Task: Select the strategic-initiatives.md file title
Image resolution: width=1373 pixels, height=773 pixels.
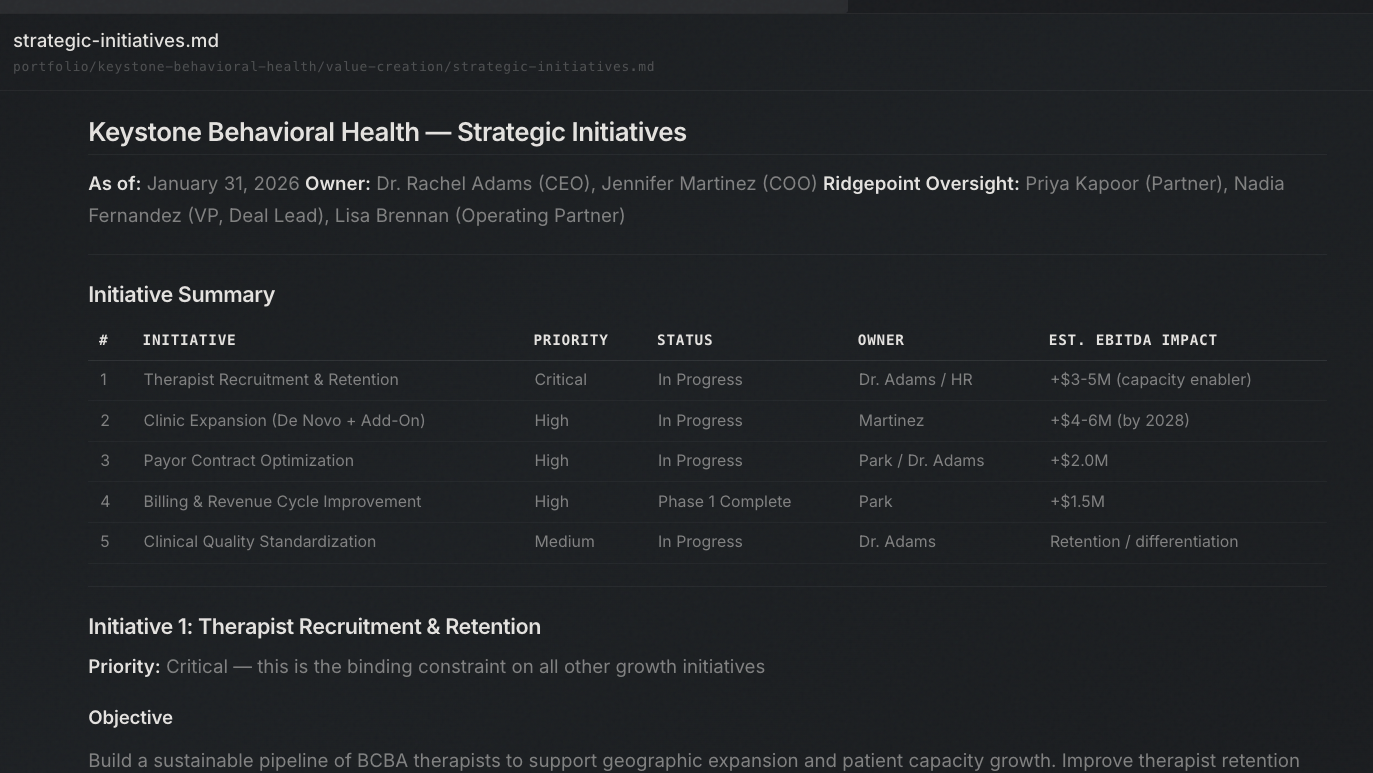Action: pyautogui.click(x=115, y=40)
